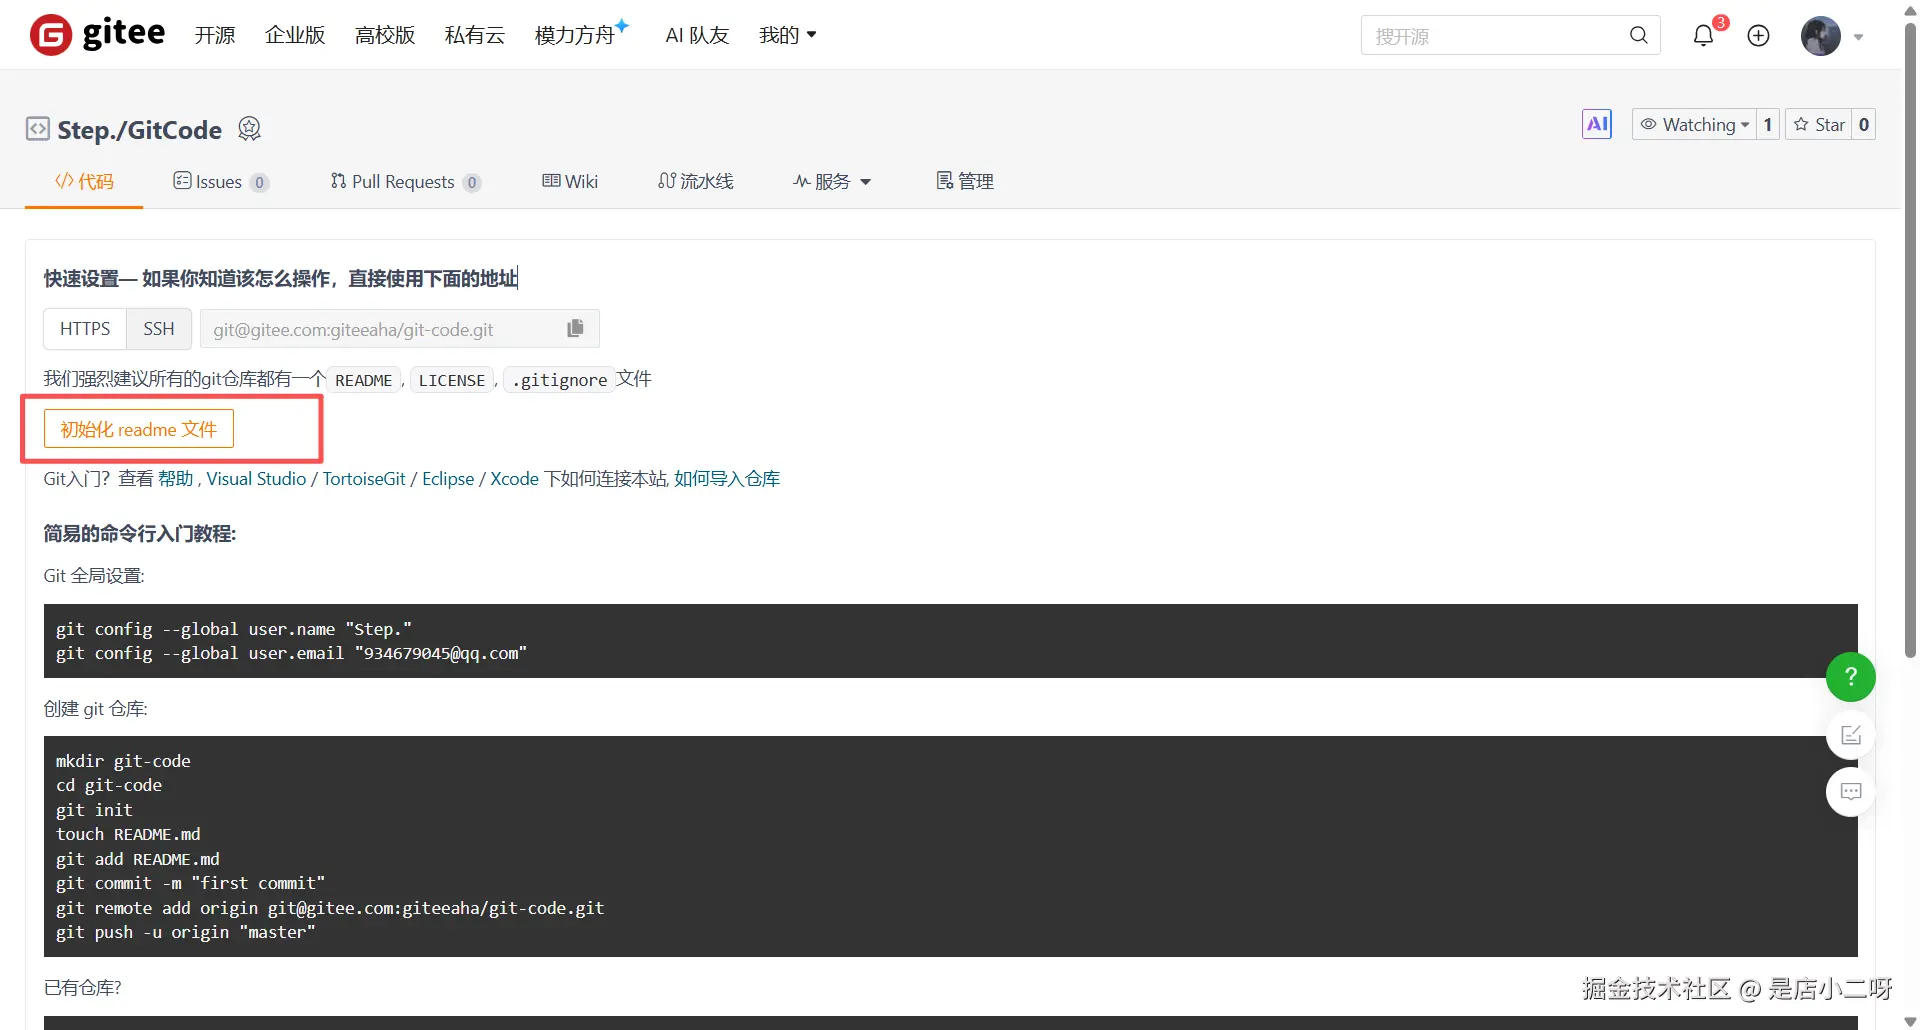Select the HTTPS address option
The image size is (1920, 1030).
click(85, 328)
